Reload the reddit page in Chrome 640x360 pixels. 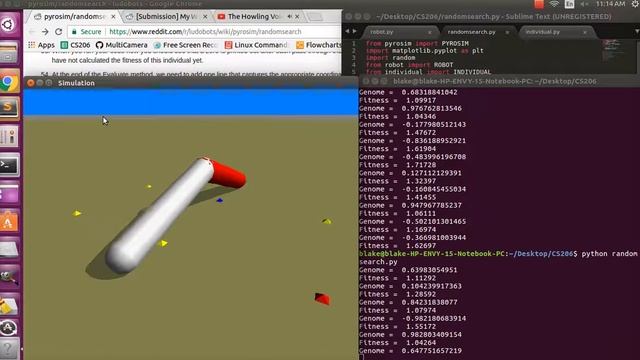point(58,31)
